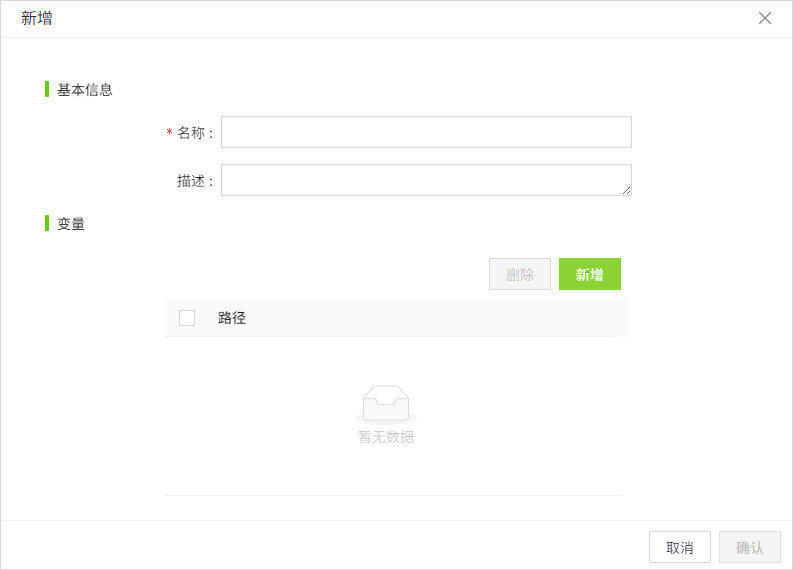The width and height of the screenshot is (793, 570).
Task: Close the 新增 dialog with the X icon
Action: click(x=765, y=18)
